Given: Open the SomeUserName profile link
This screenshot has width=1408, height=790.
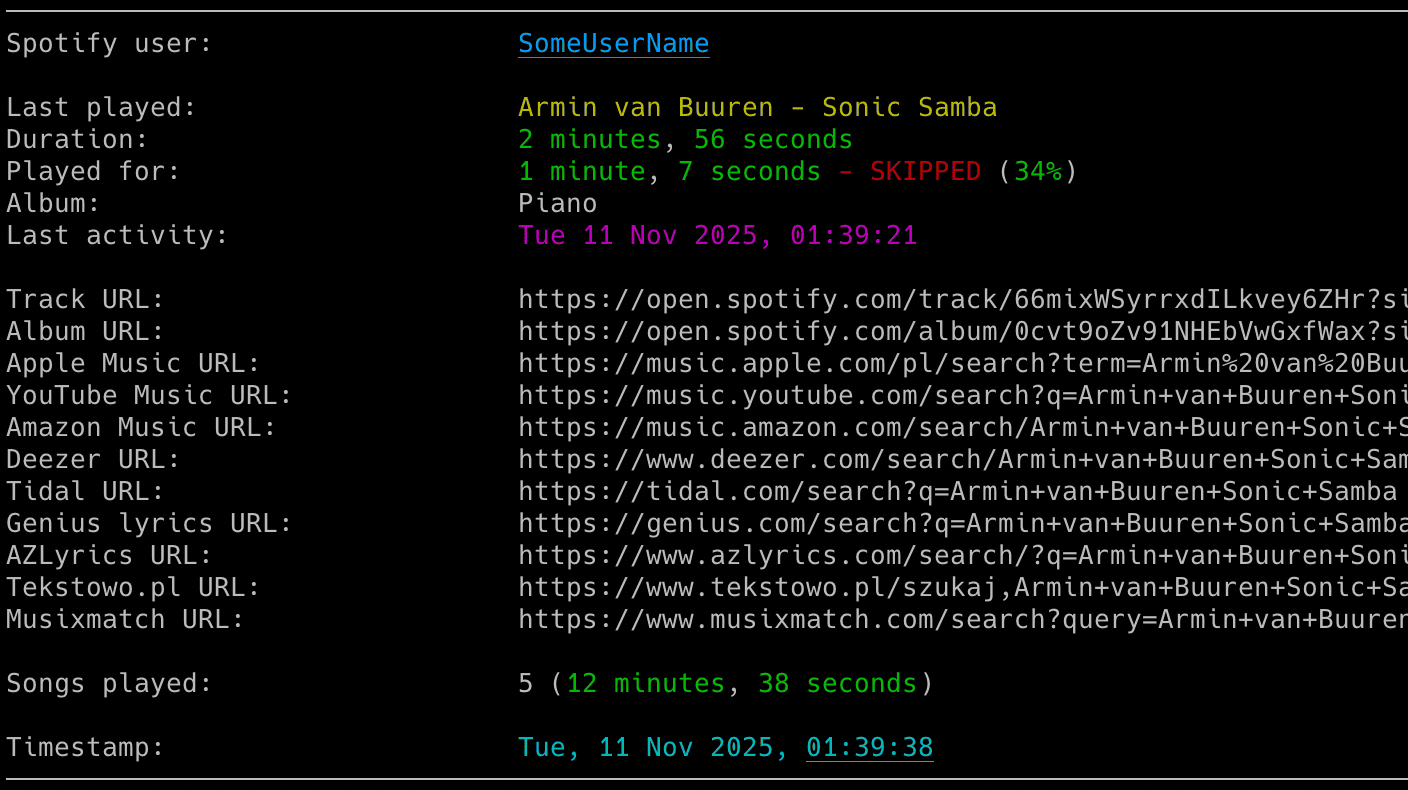Looking at the screenshot, I should (613, 44).
